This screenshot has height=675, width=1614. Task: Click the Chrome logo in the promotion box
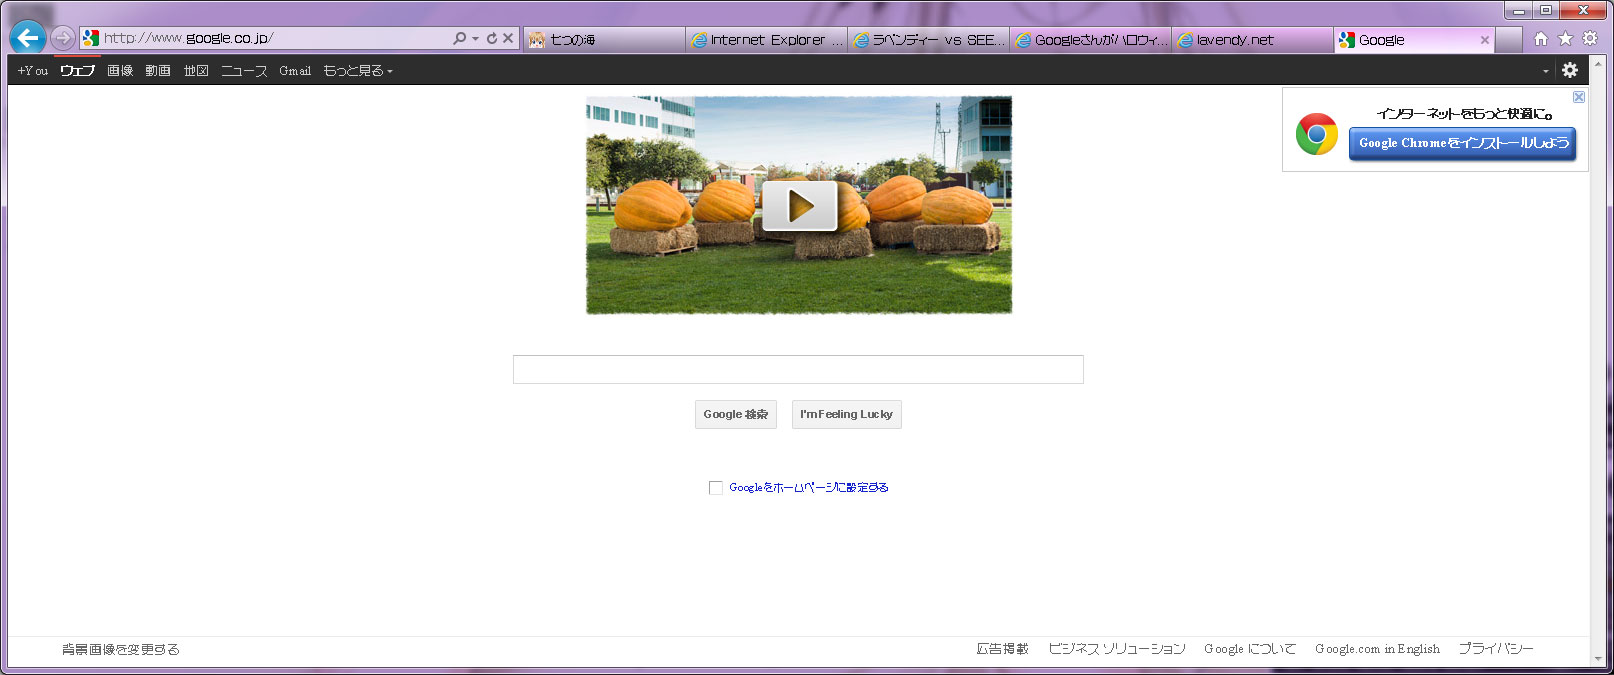click(x=1317, y=134)
